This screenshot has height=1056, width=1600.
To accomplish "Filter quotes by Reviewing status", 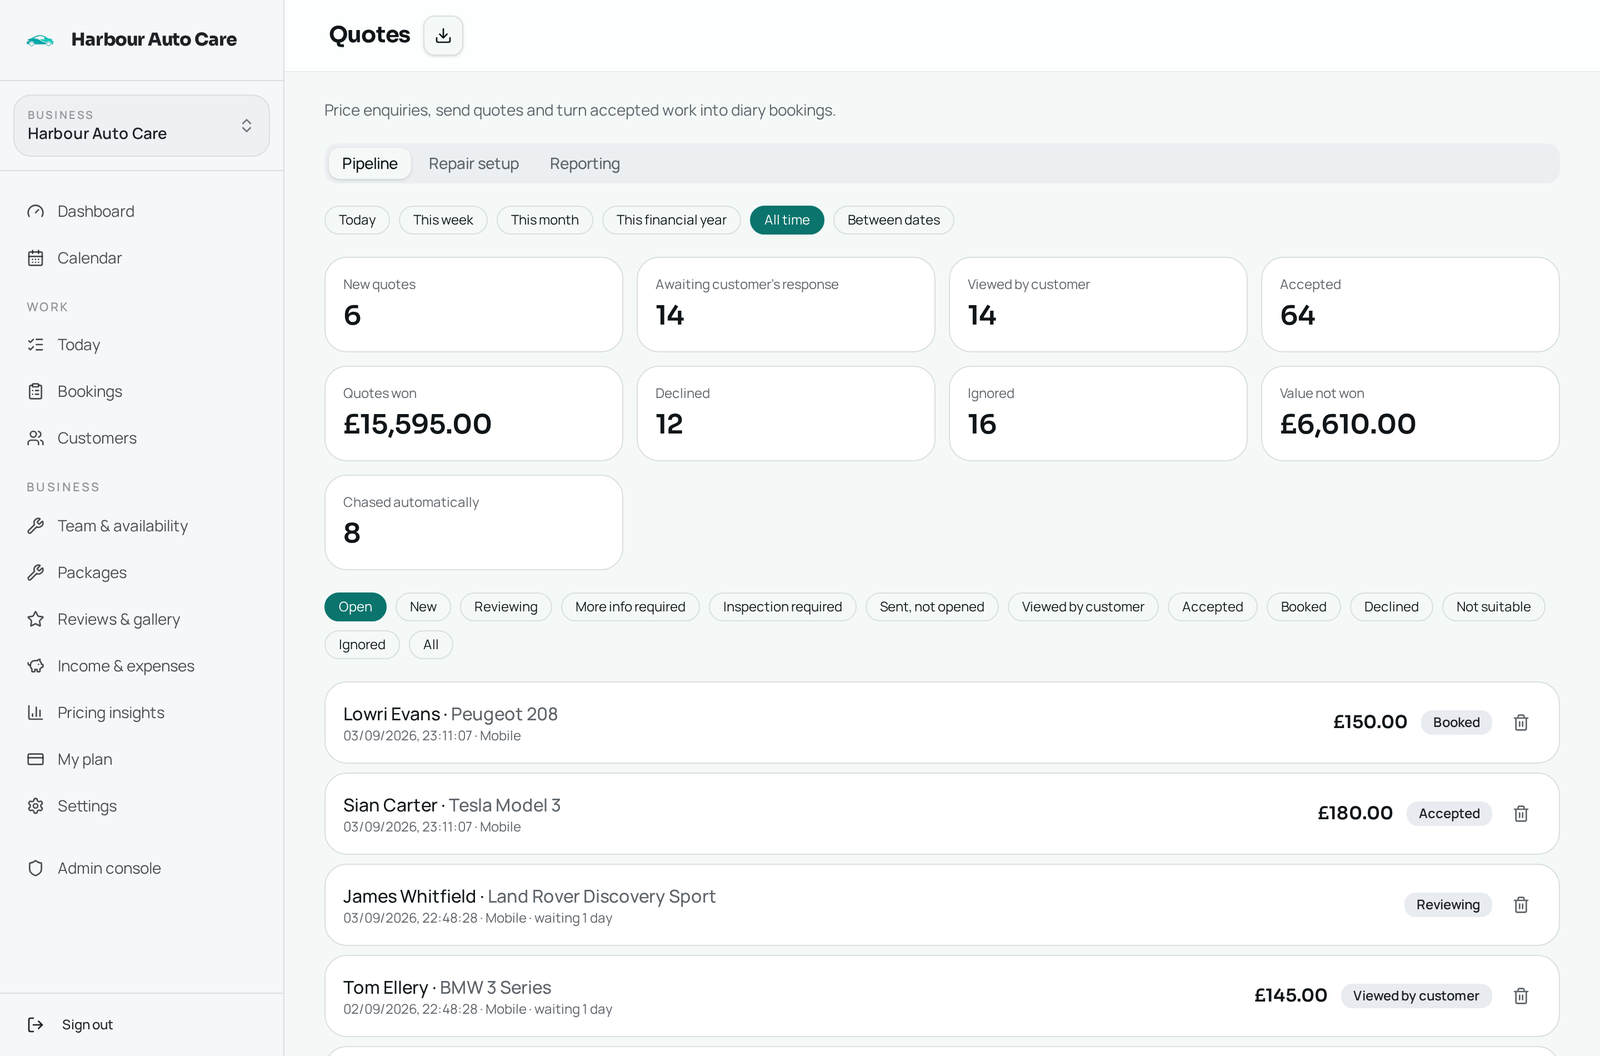I will coord(506,607).
